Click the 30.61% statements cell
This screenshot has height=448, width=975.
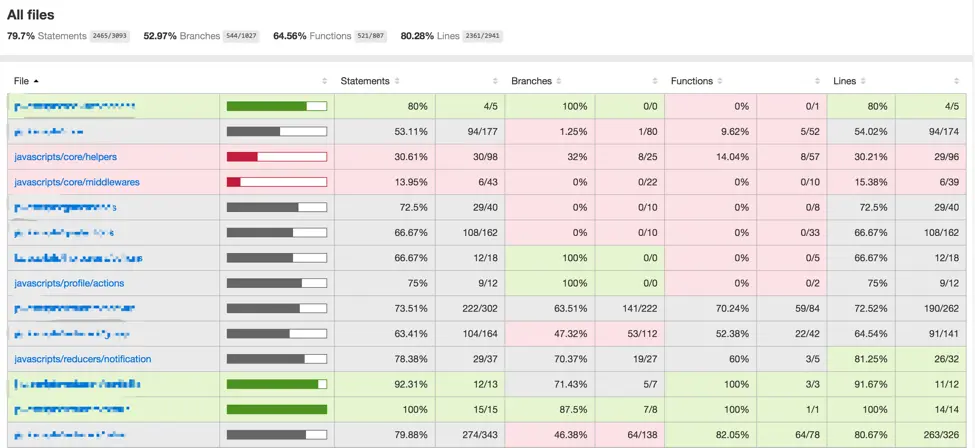pyautogui.click(x=385, y=157)
